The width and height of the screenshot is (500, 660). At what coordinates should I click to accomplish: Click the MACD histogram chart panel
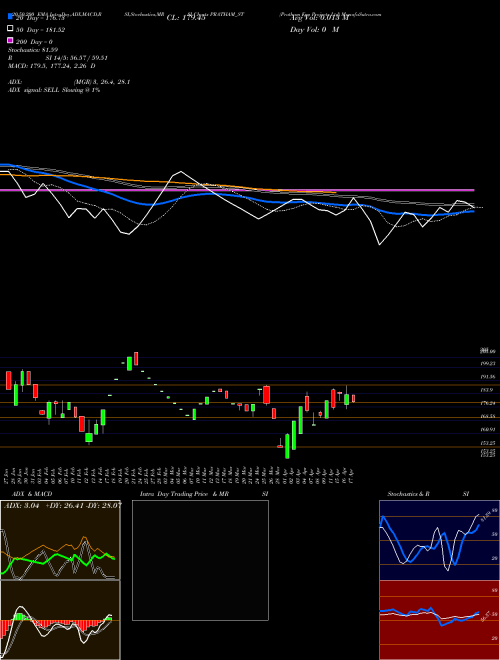(60, 620)
